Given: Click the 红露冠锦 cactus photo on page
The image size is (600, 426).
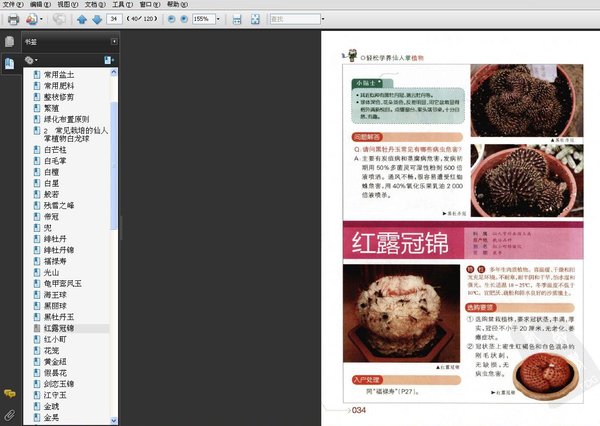Looking at the screenshot, I should pos(401,313).
